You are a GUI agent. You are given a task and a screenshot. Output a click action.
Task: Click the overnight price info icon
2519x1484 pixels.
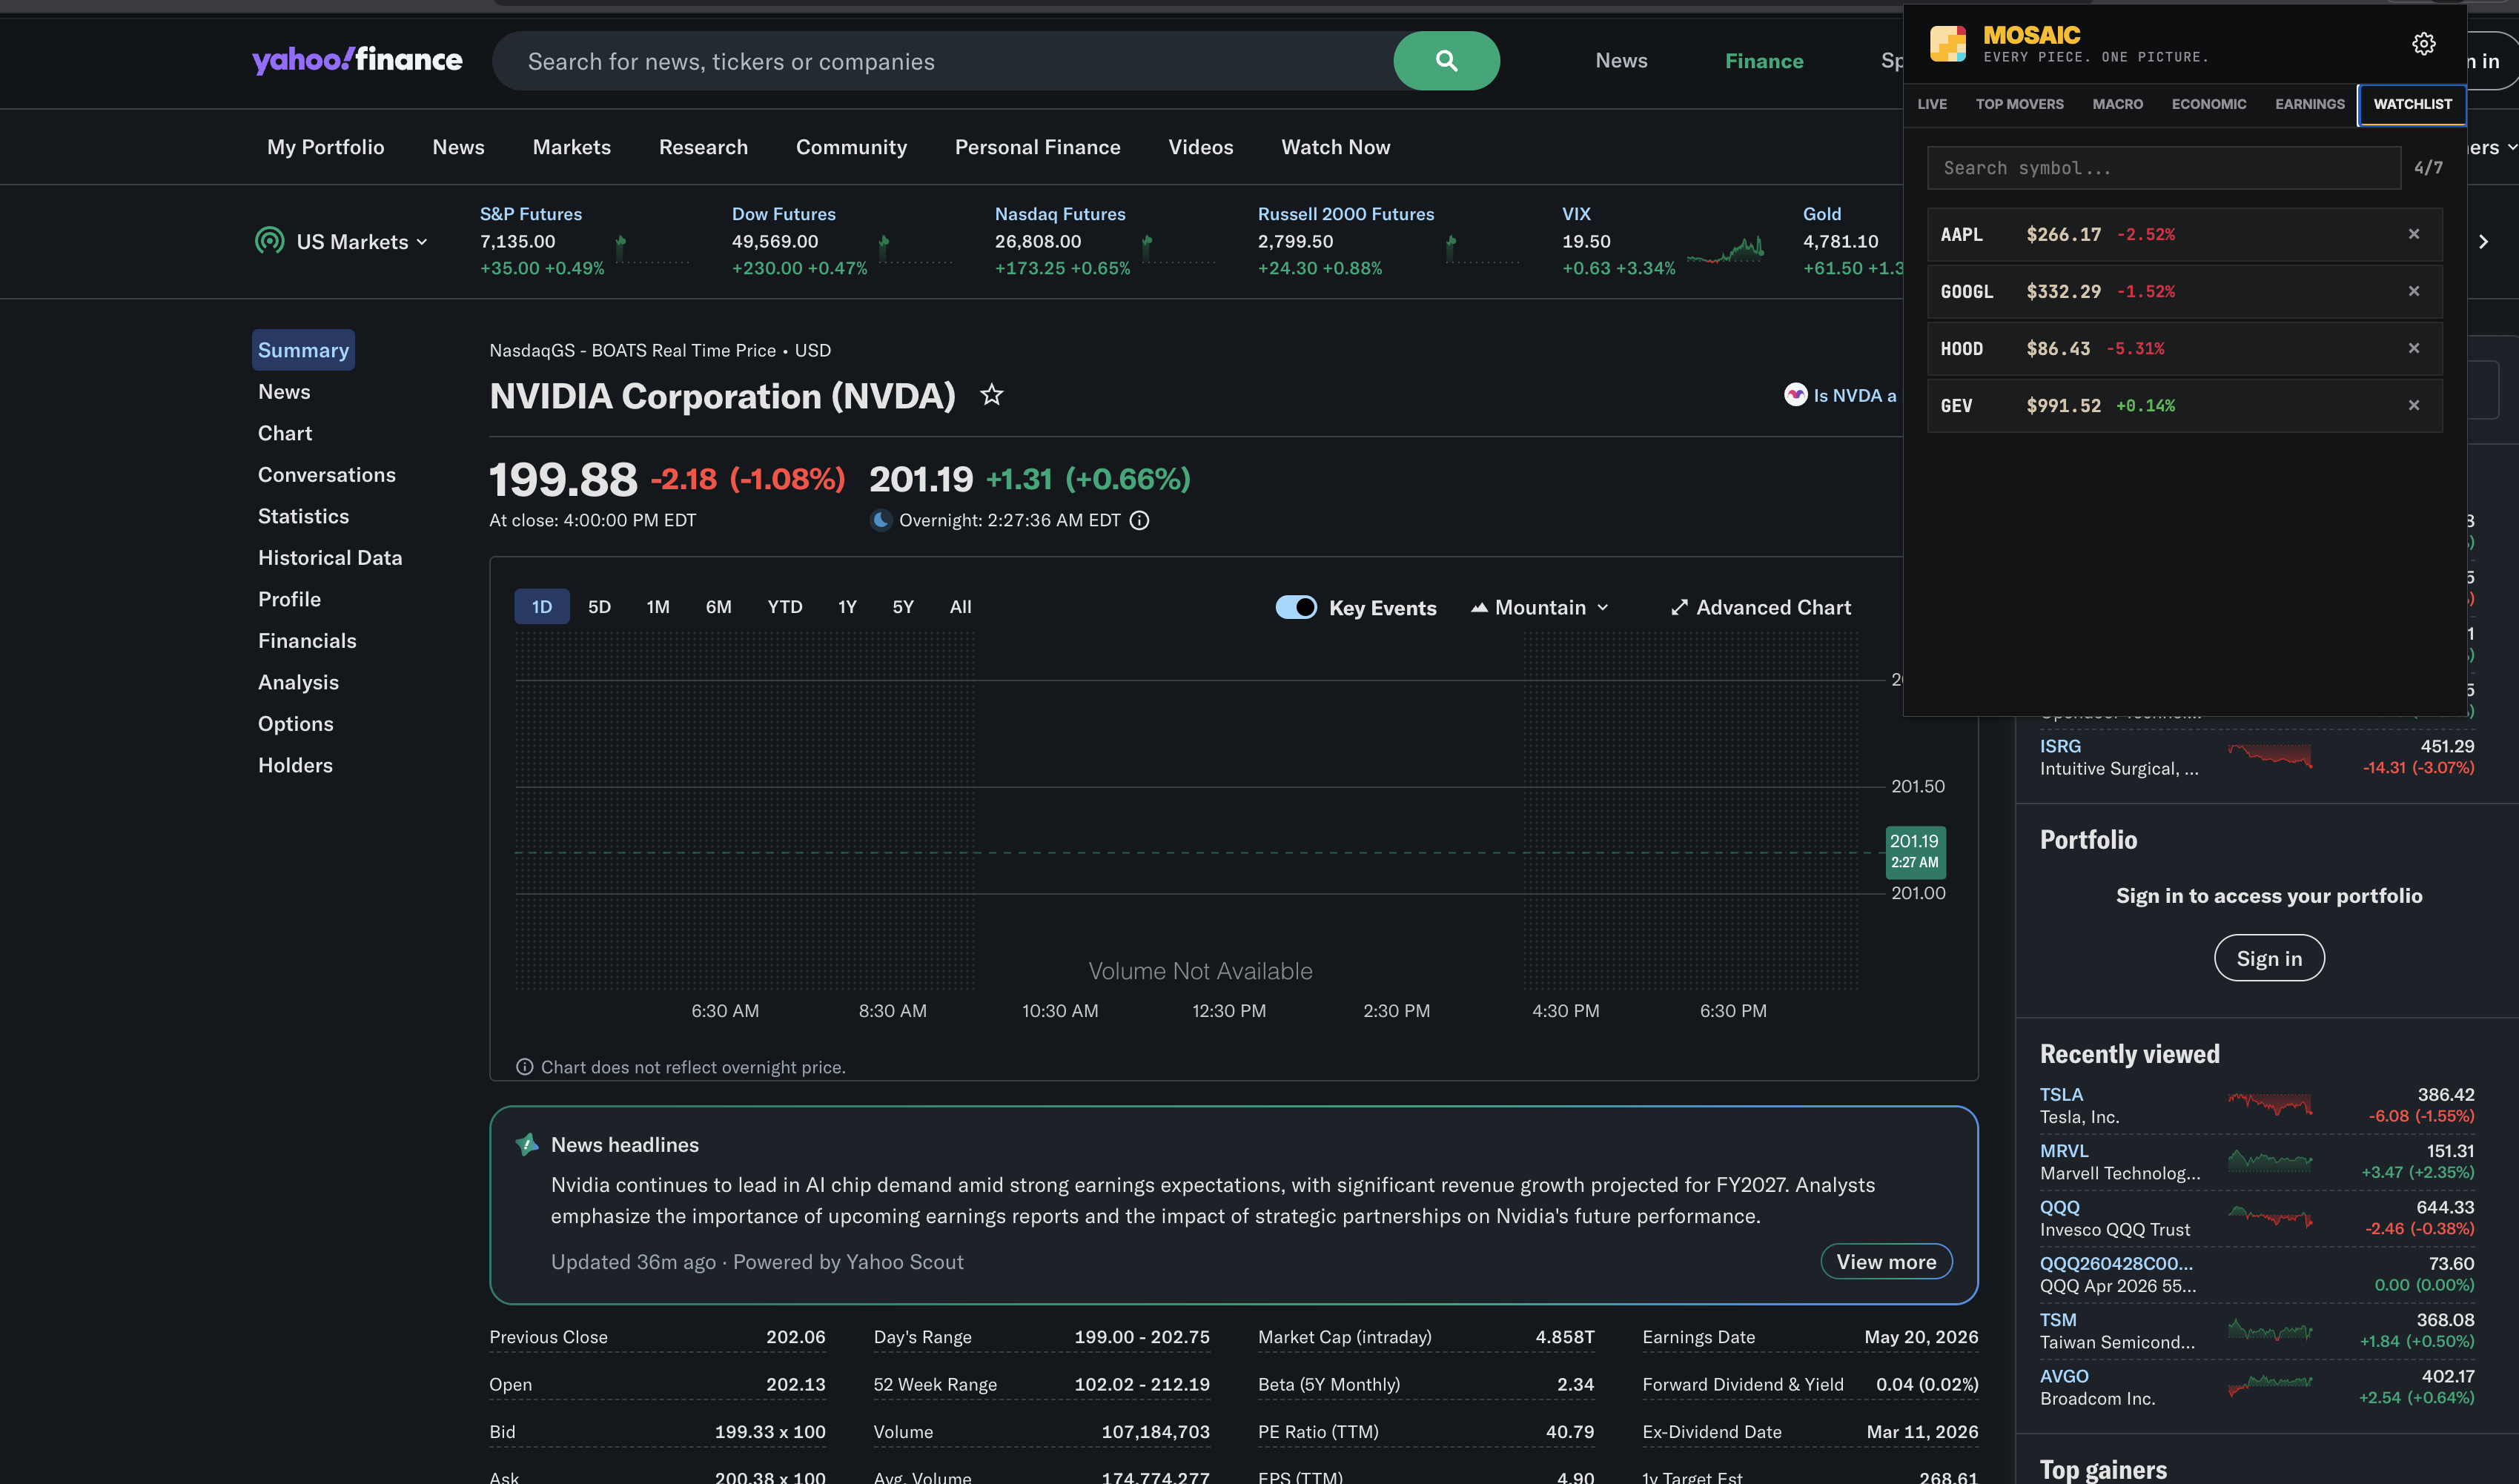(1139, 520)
